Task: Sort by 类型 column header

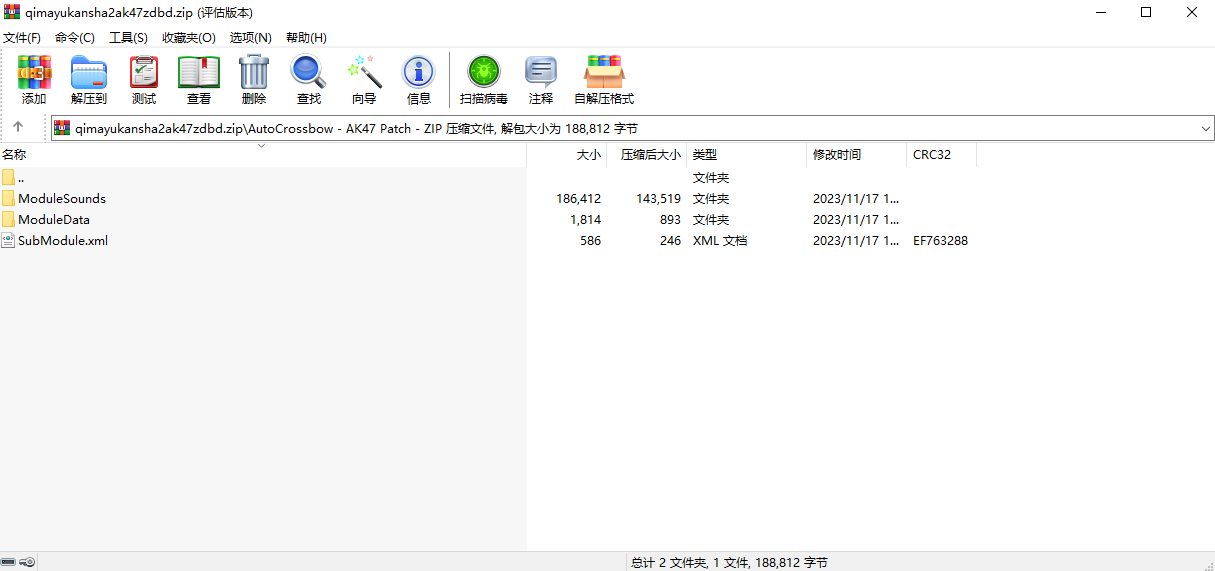Action: pos(747,155)
